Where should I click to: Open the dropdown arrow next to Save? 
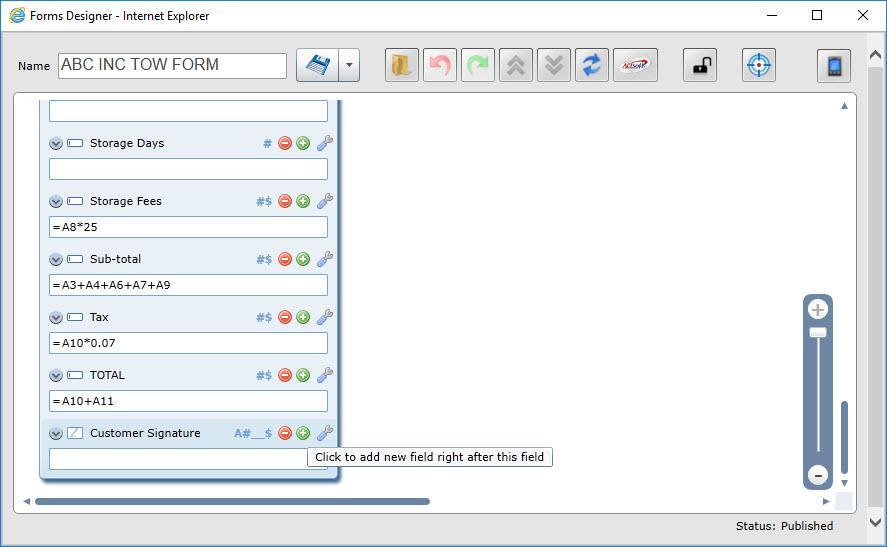[349, 66]
